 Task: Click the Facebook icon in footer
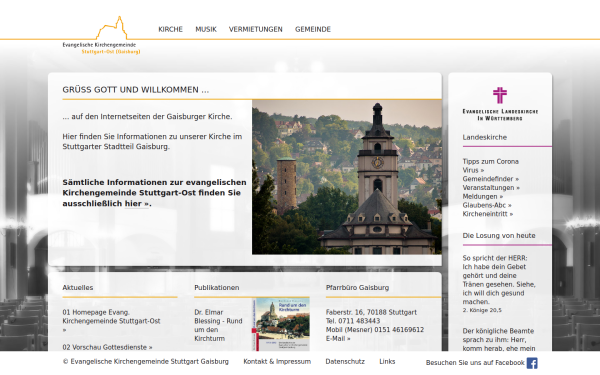(x=532, y=363)
